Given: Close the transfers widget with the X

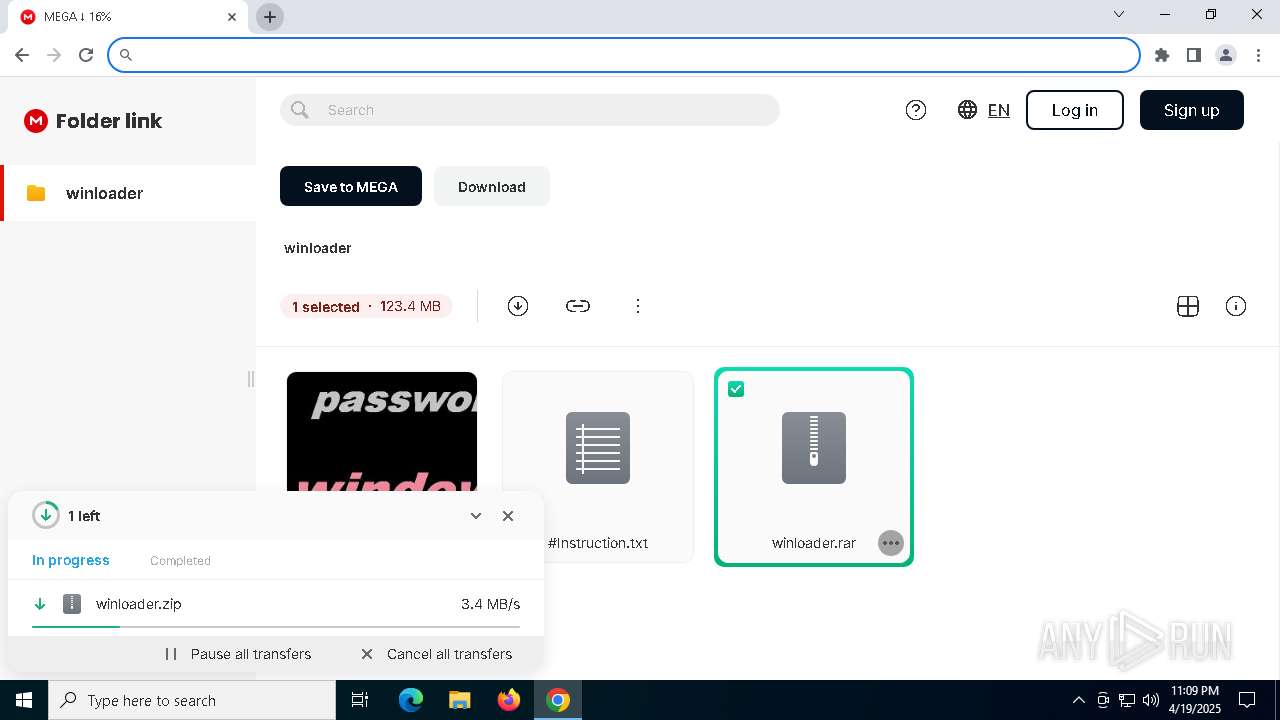Looking at the screenshot, I should (508, 516).
